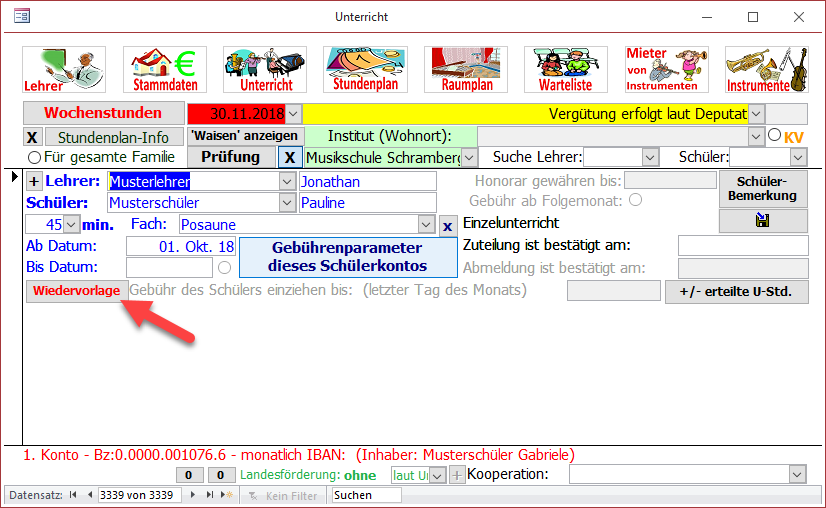Open Gebührenparameter dieses Schülerkontos
This screenshot has height=508, width=826.
coord(347,257)
